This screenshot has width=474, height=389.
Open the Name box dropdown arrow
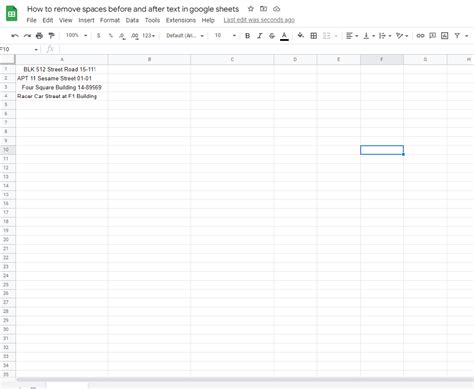click(36, 50)
